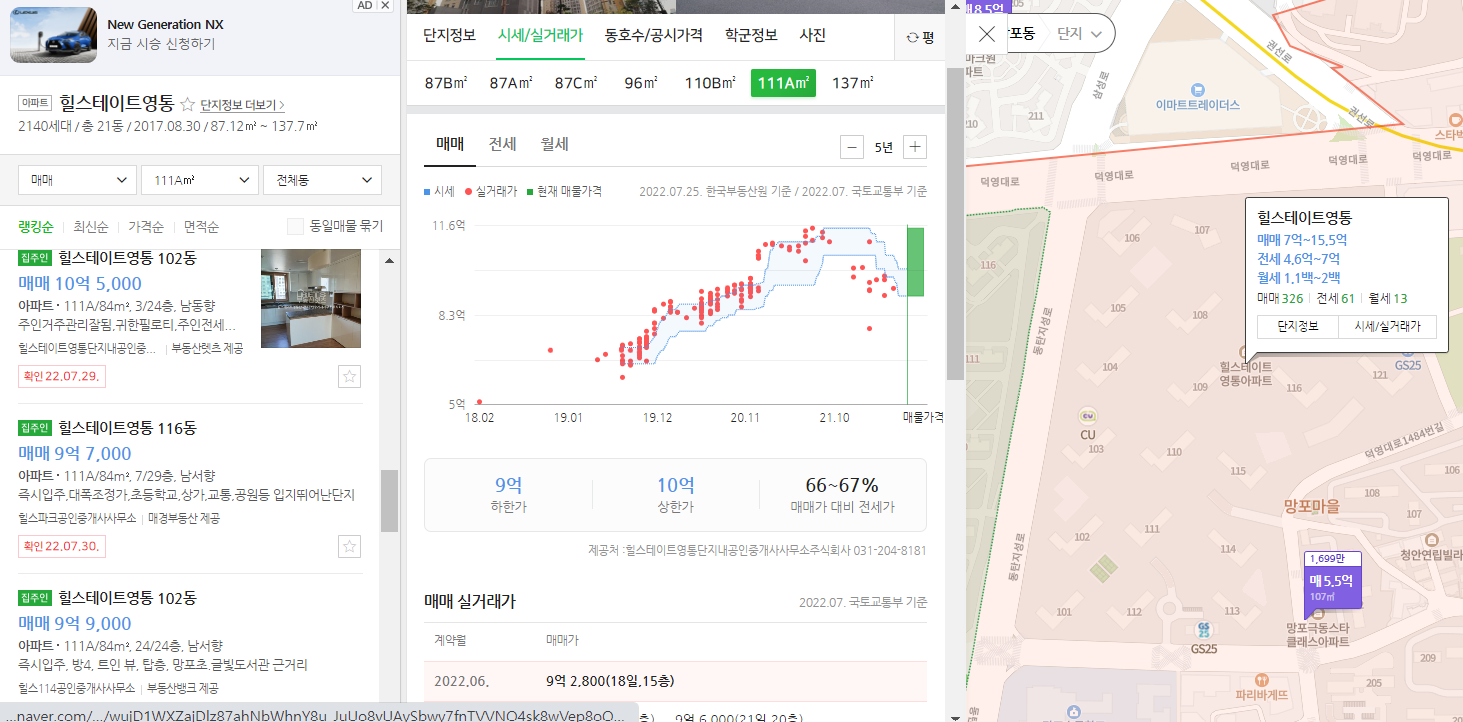
Task: Close the Lexus ad with X icon
Action: [x=385, y=6]
